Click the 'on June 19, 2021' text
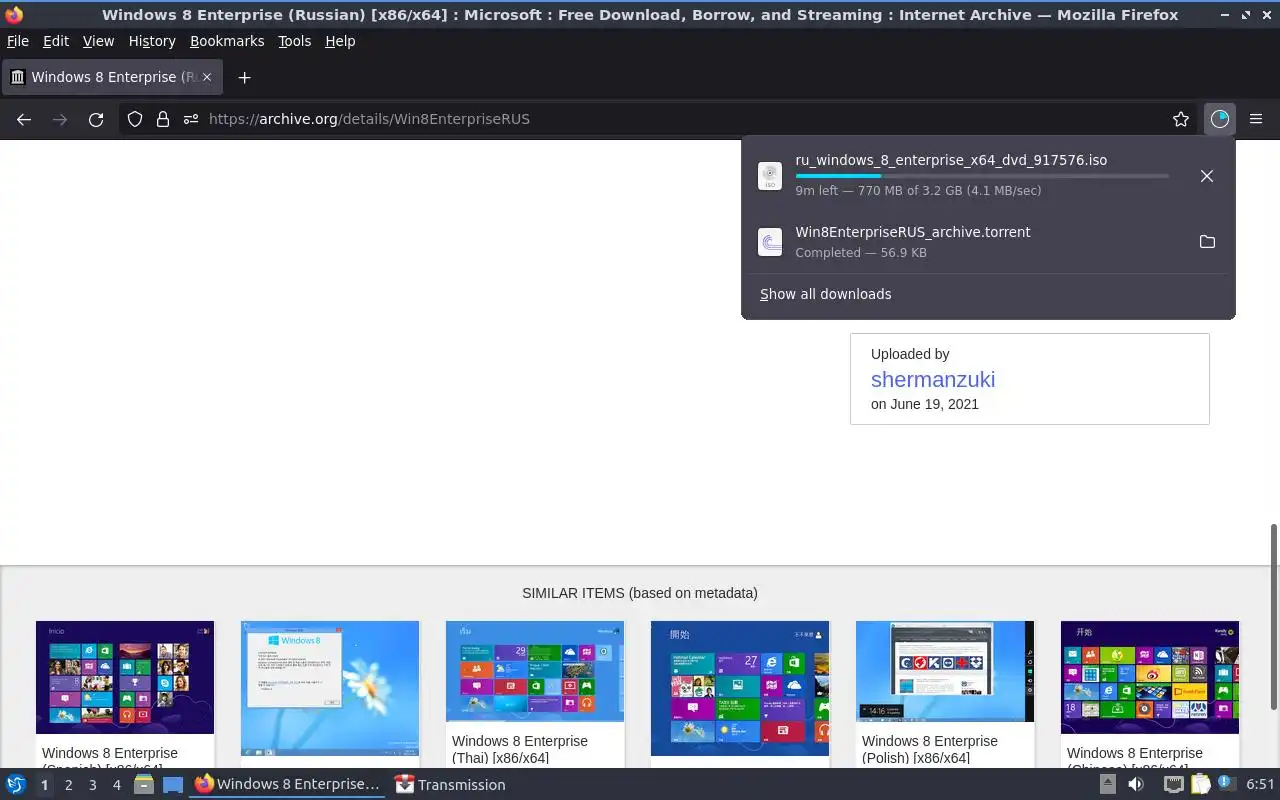The image size is (1280, 800). (x=925, y=404)
